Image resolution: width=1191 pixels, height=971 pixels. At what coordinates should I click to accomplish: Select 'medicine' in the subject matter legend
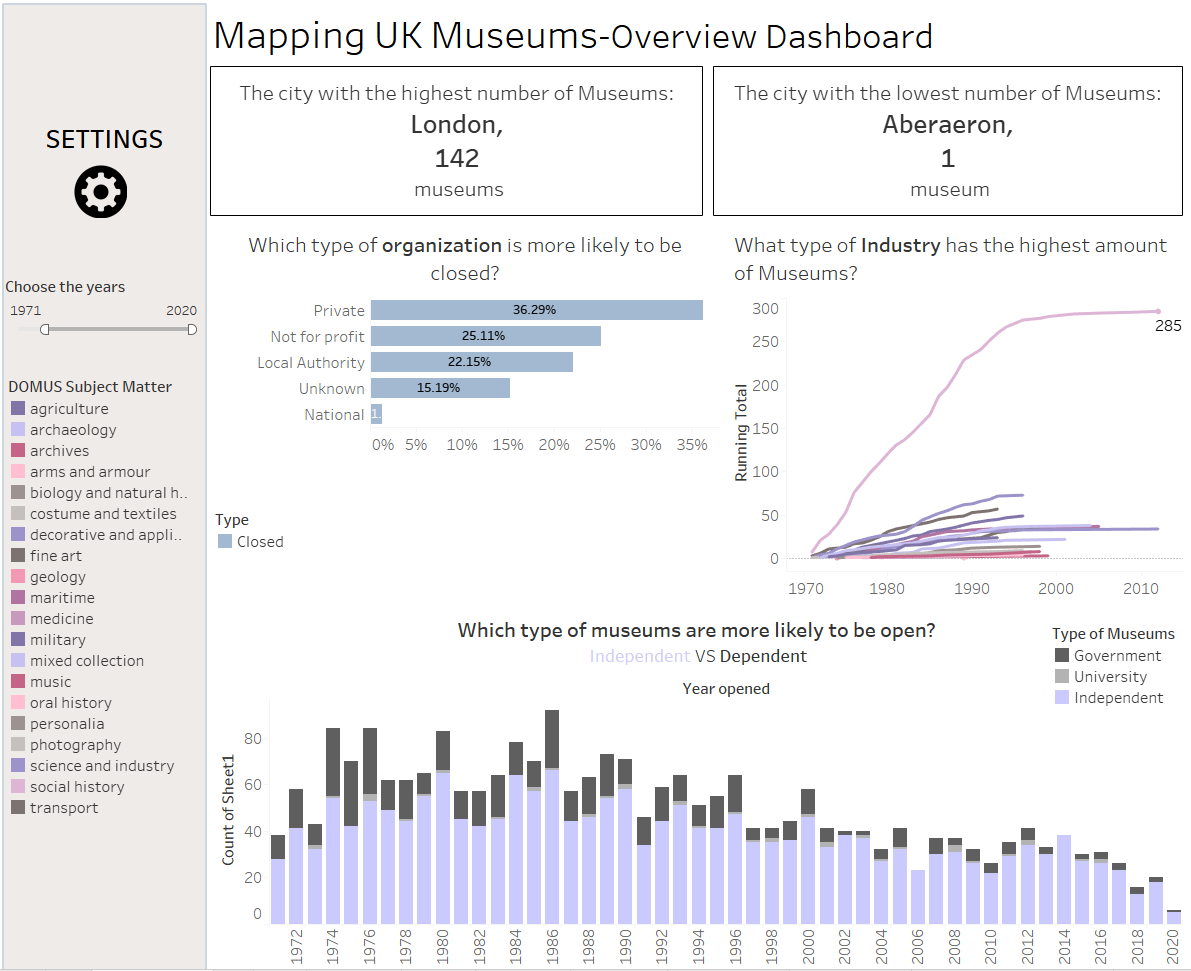tap(62, 618)
